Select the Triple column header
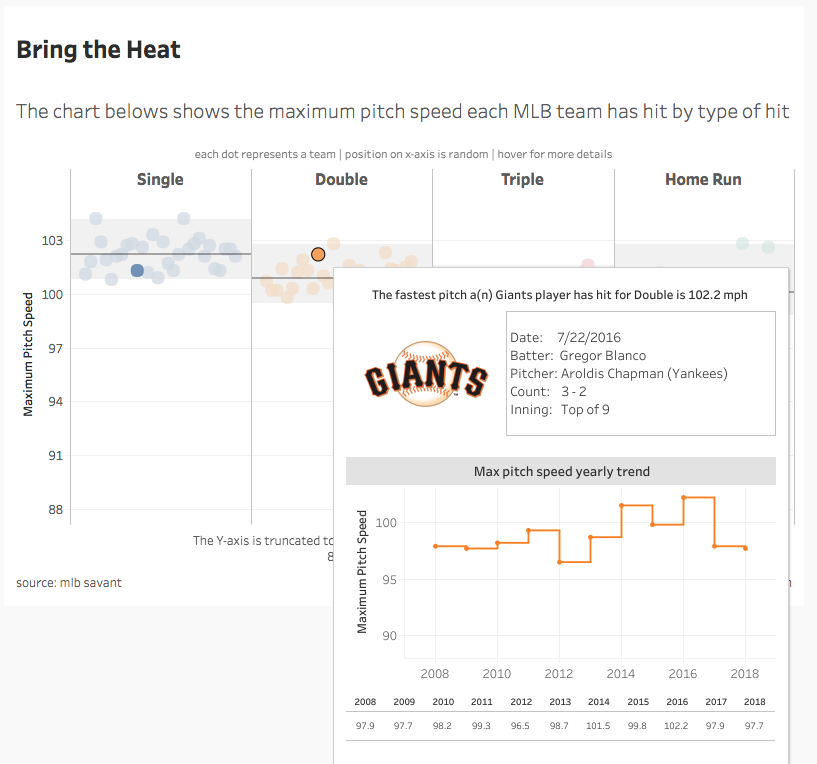Screen dimensions: 817x764 522,180
